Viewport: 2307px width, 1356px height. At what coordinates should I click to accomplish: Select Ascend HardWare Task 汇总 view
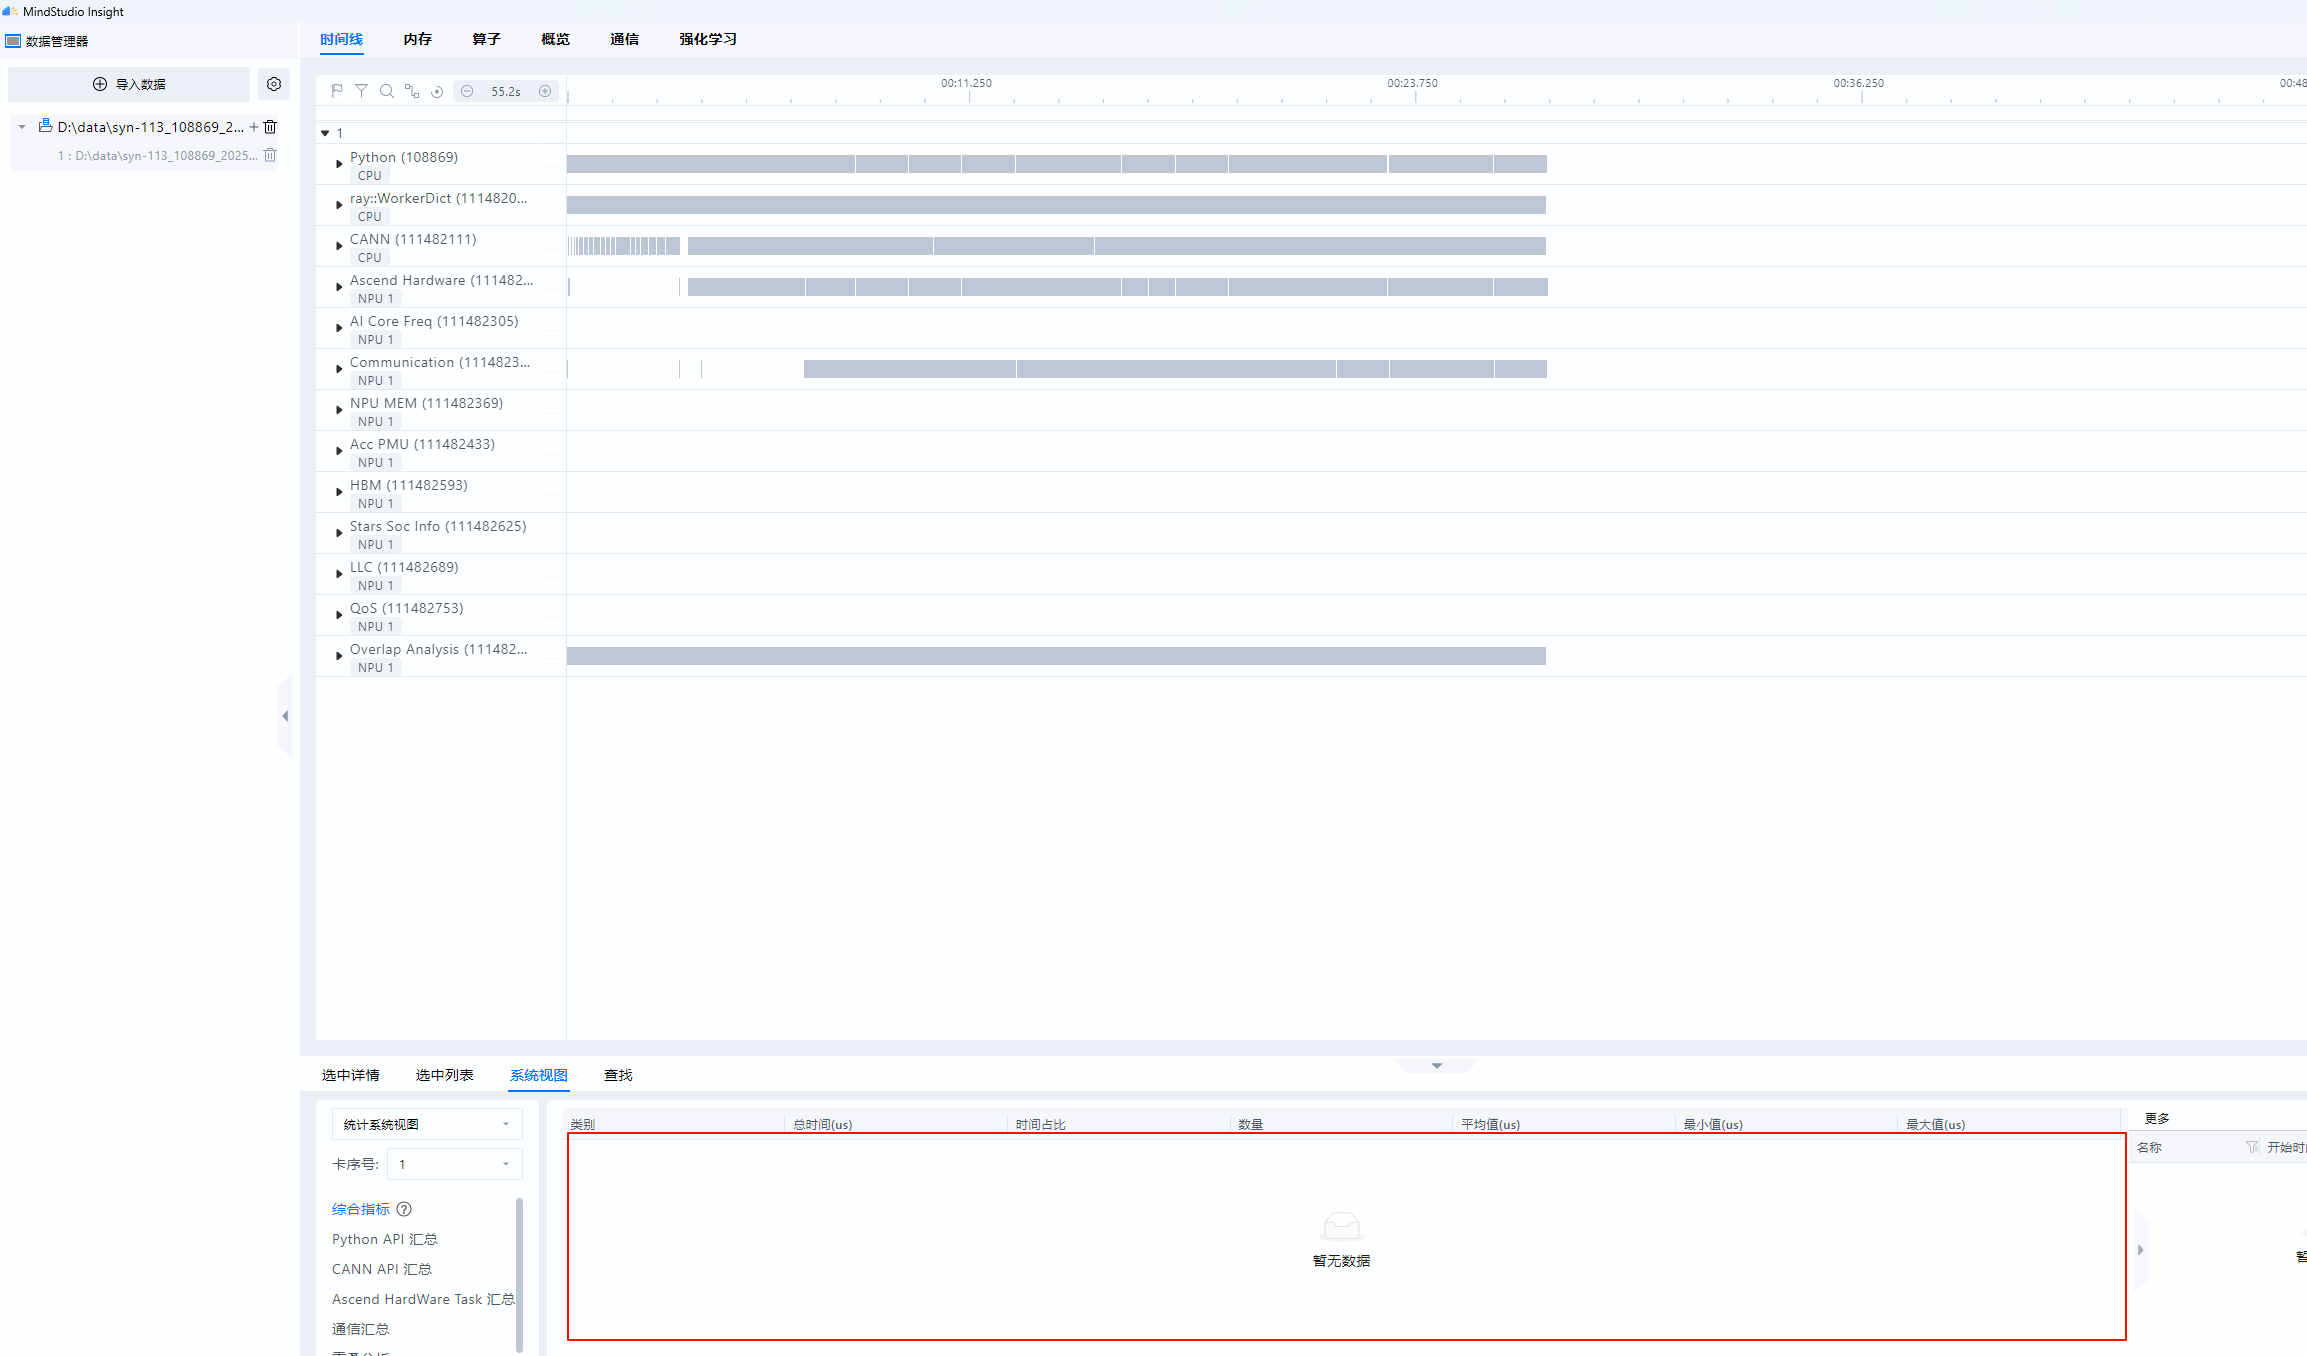(x=423, y=1299)
